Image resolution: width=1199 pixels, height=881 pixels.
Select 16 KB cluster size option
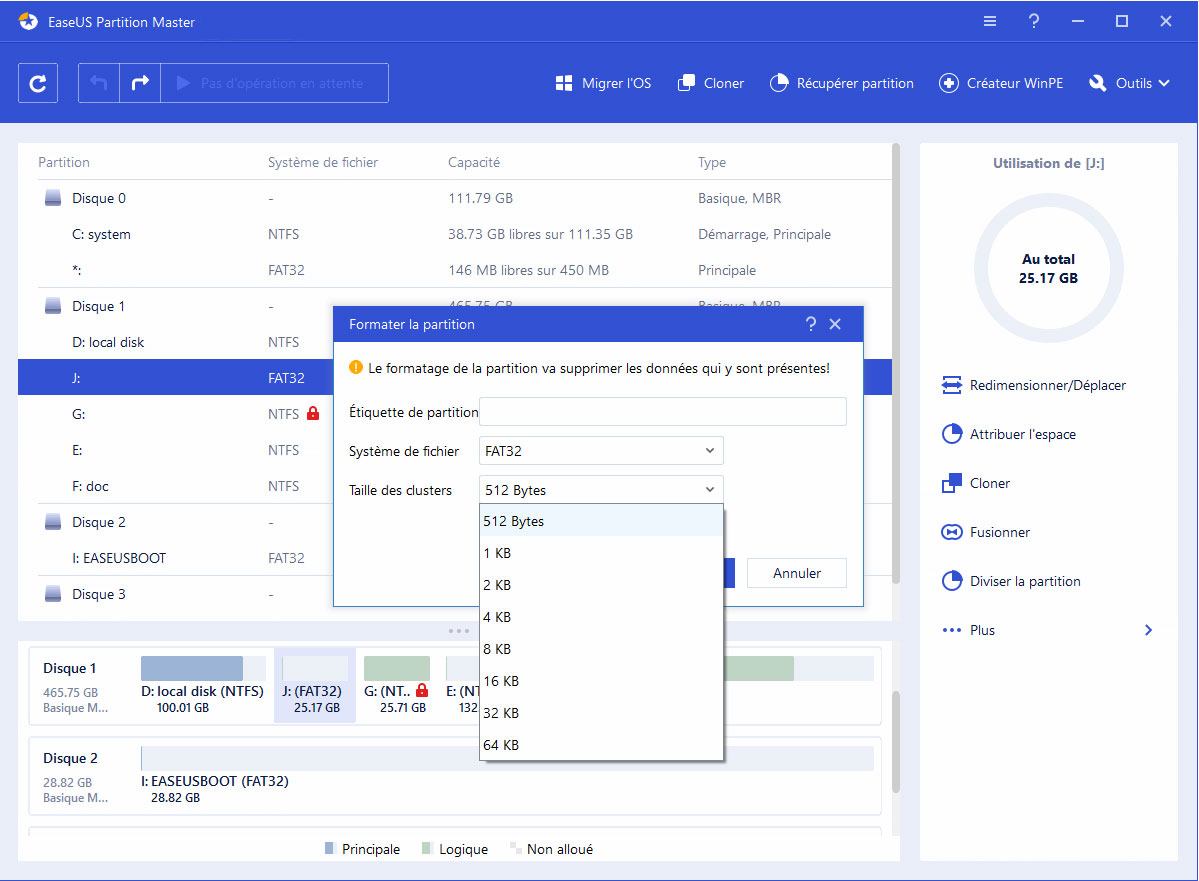point(601,681)
